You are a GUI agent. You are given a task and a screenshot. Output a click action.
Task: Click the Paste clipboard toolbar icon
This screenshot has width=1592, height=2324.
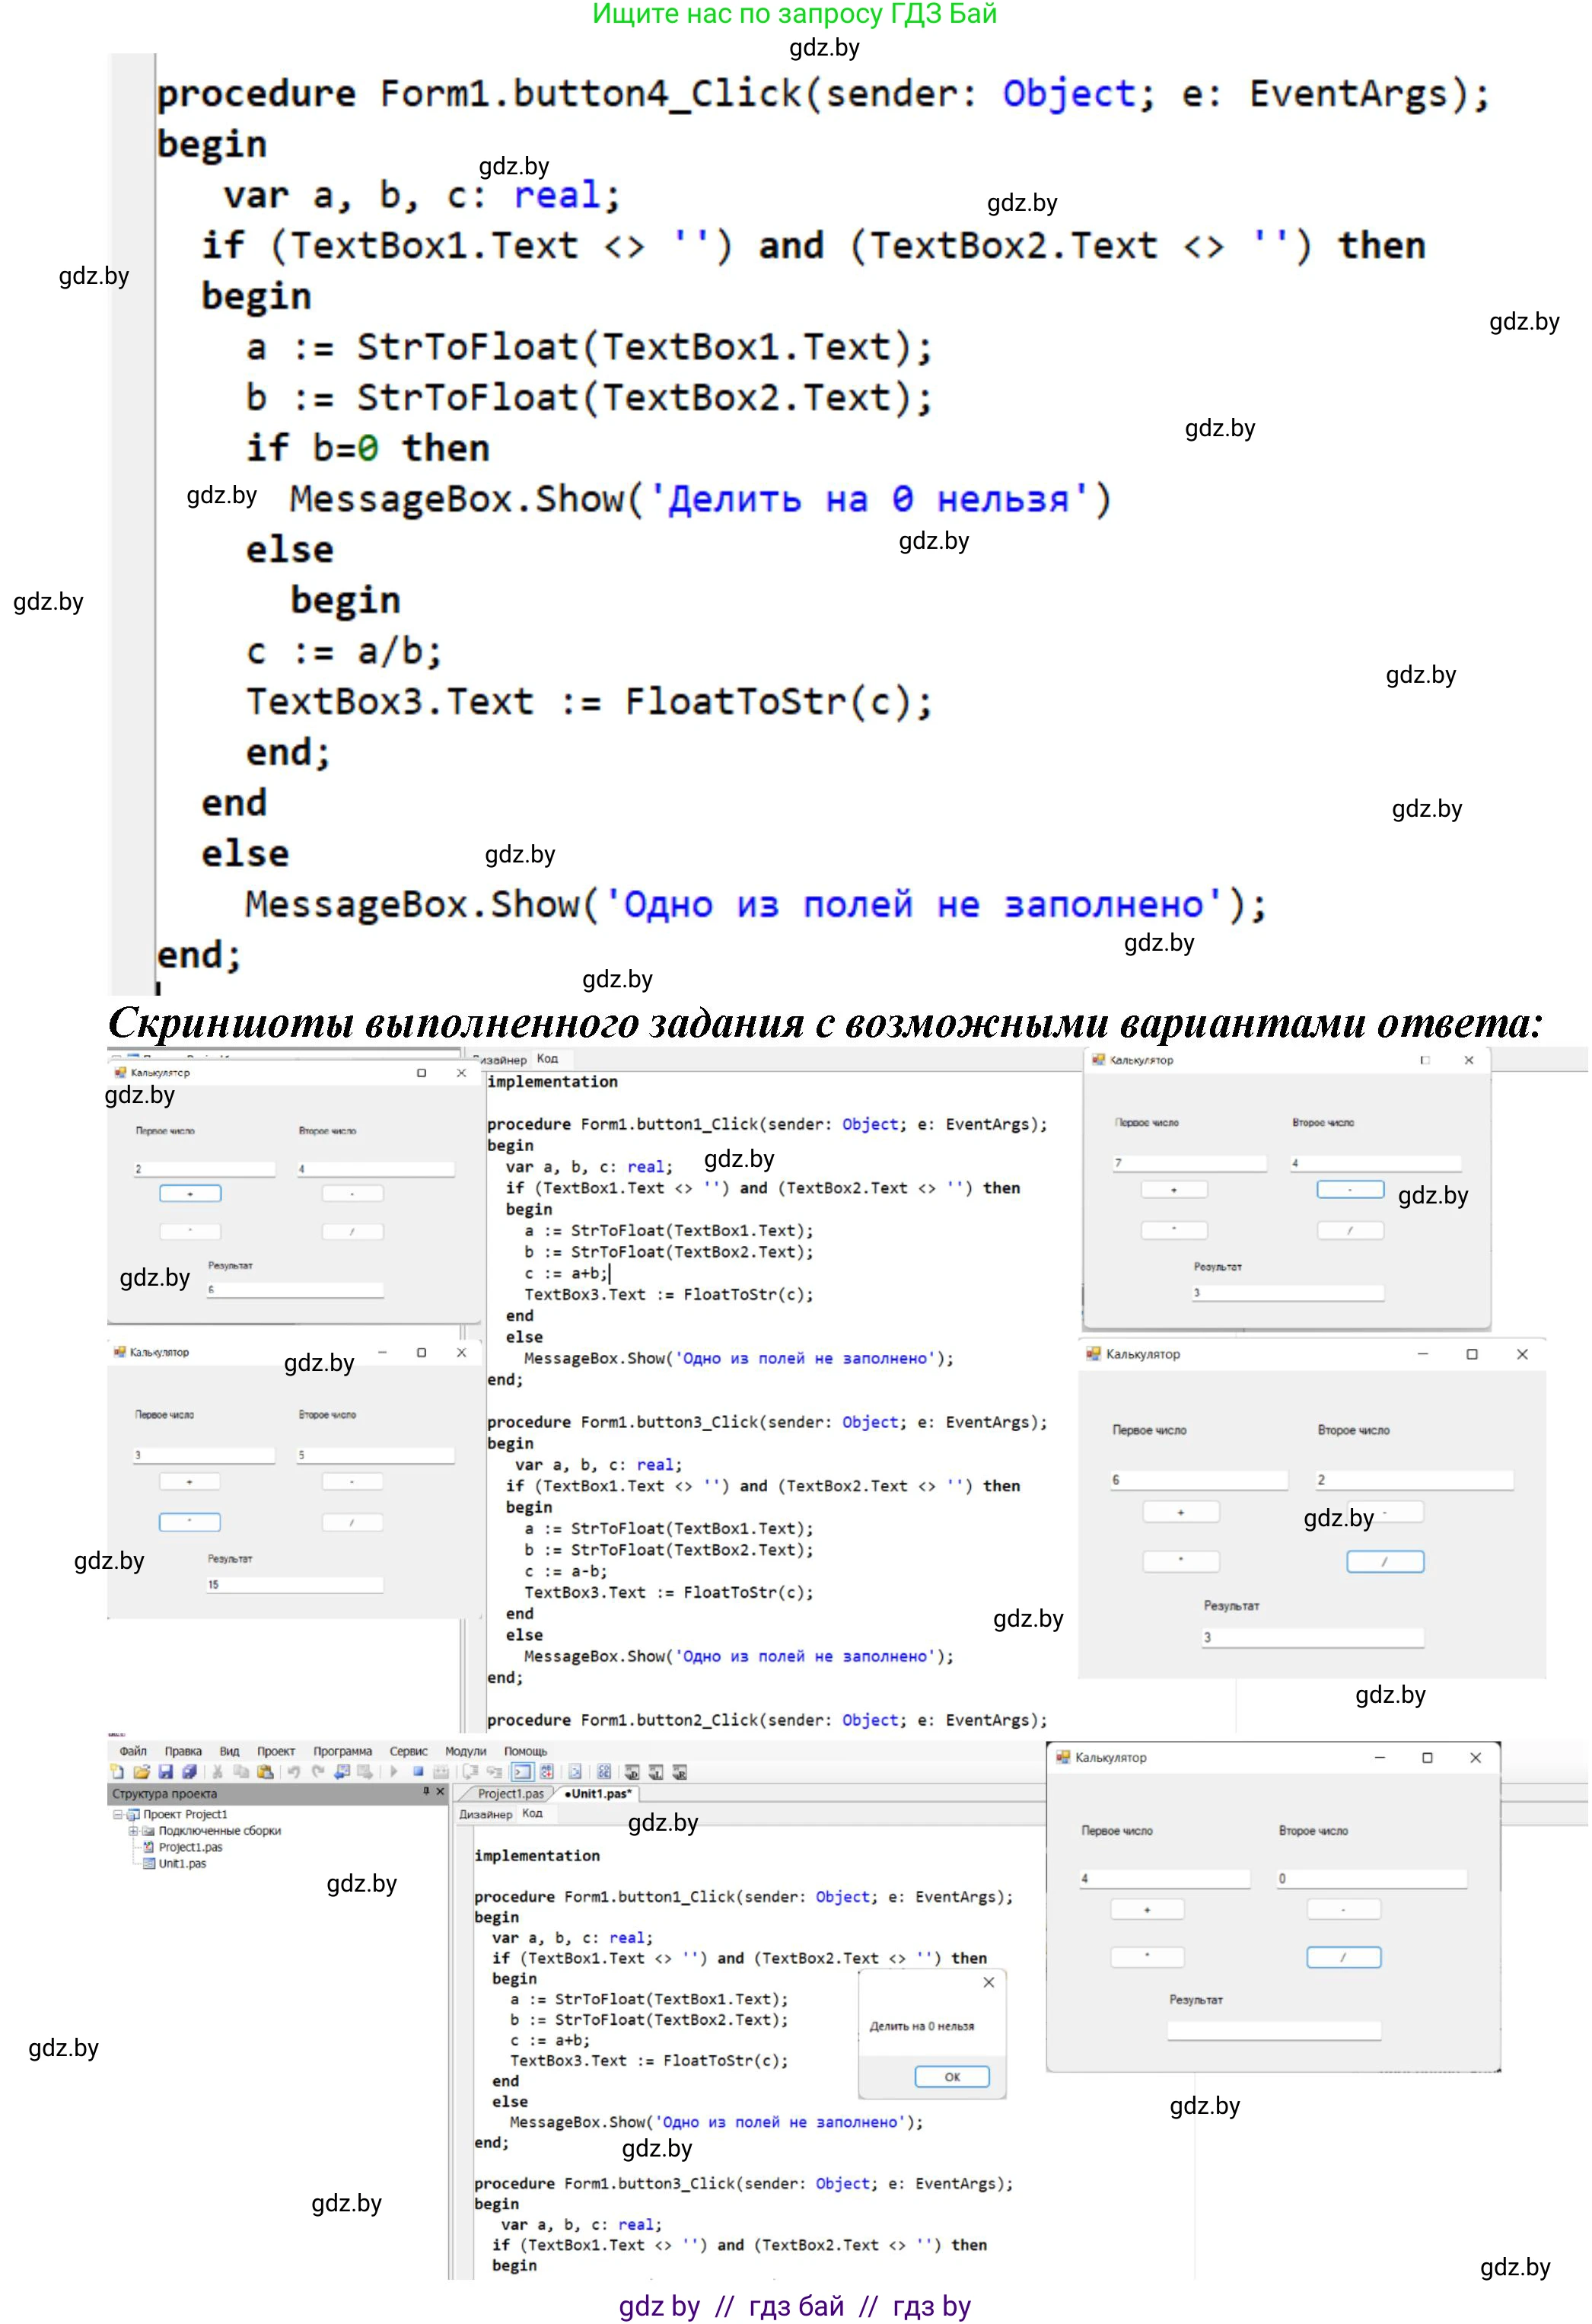(265, 1772)
